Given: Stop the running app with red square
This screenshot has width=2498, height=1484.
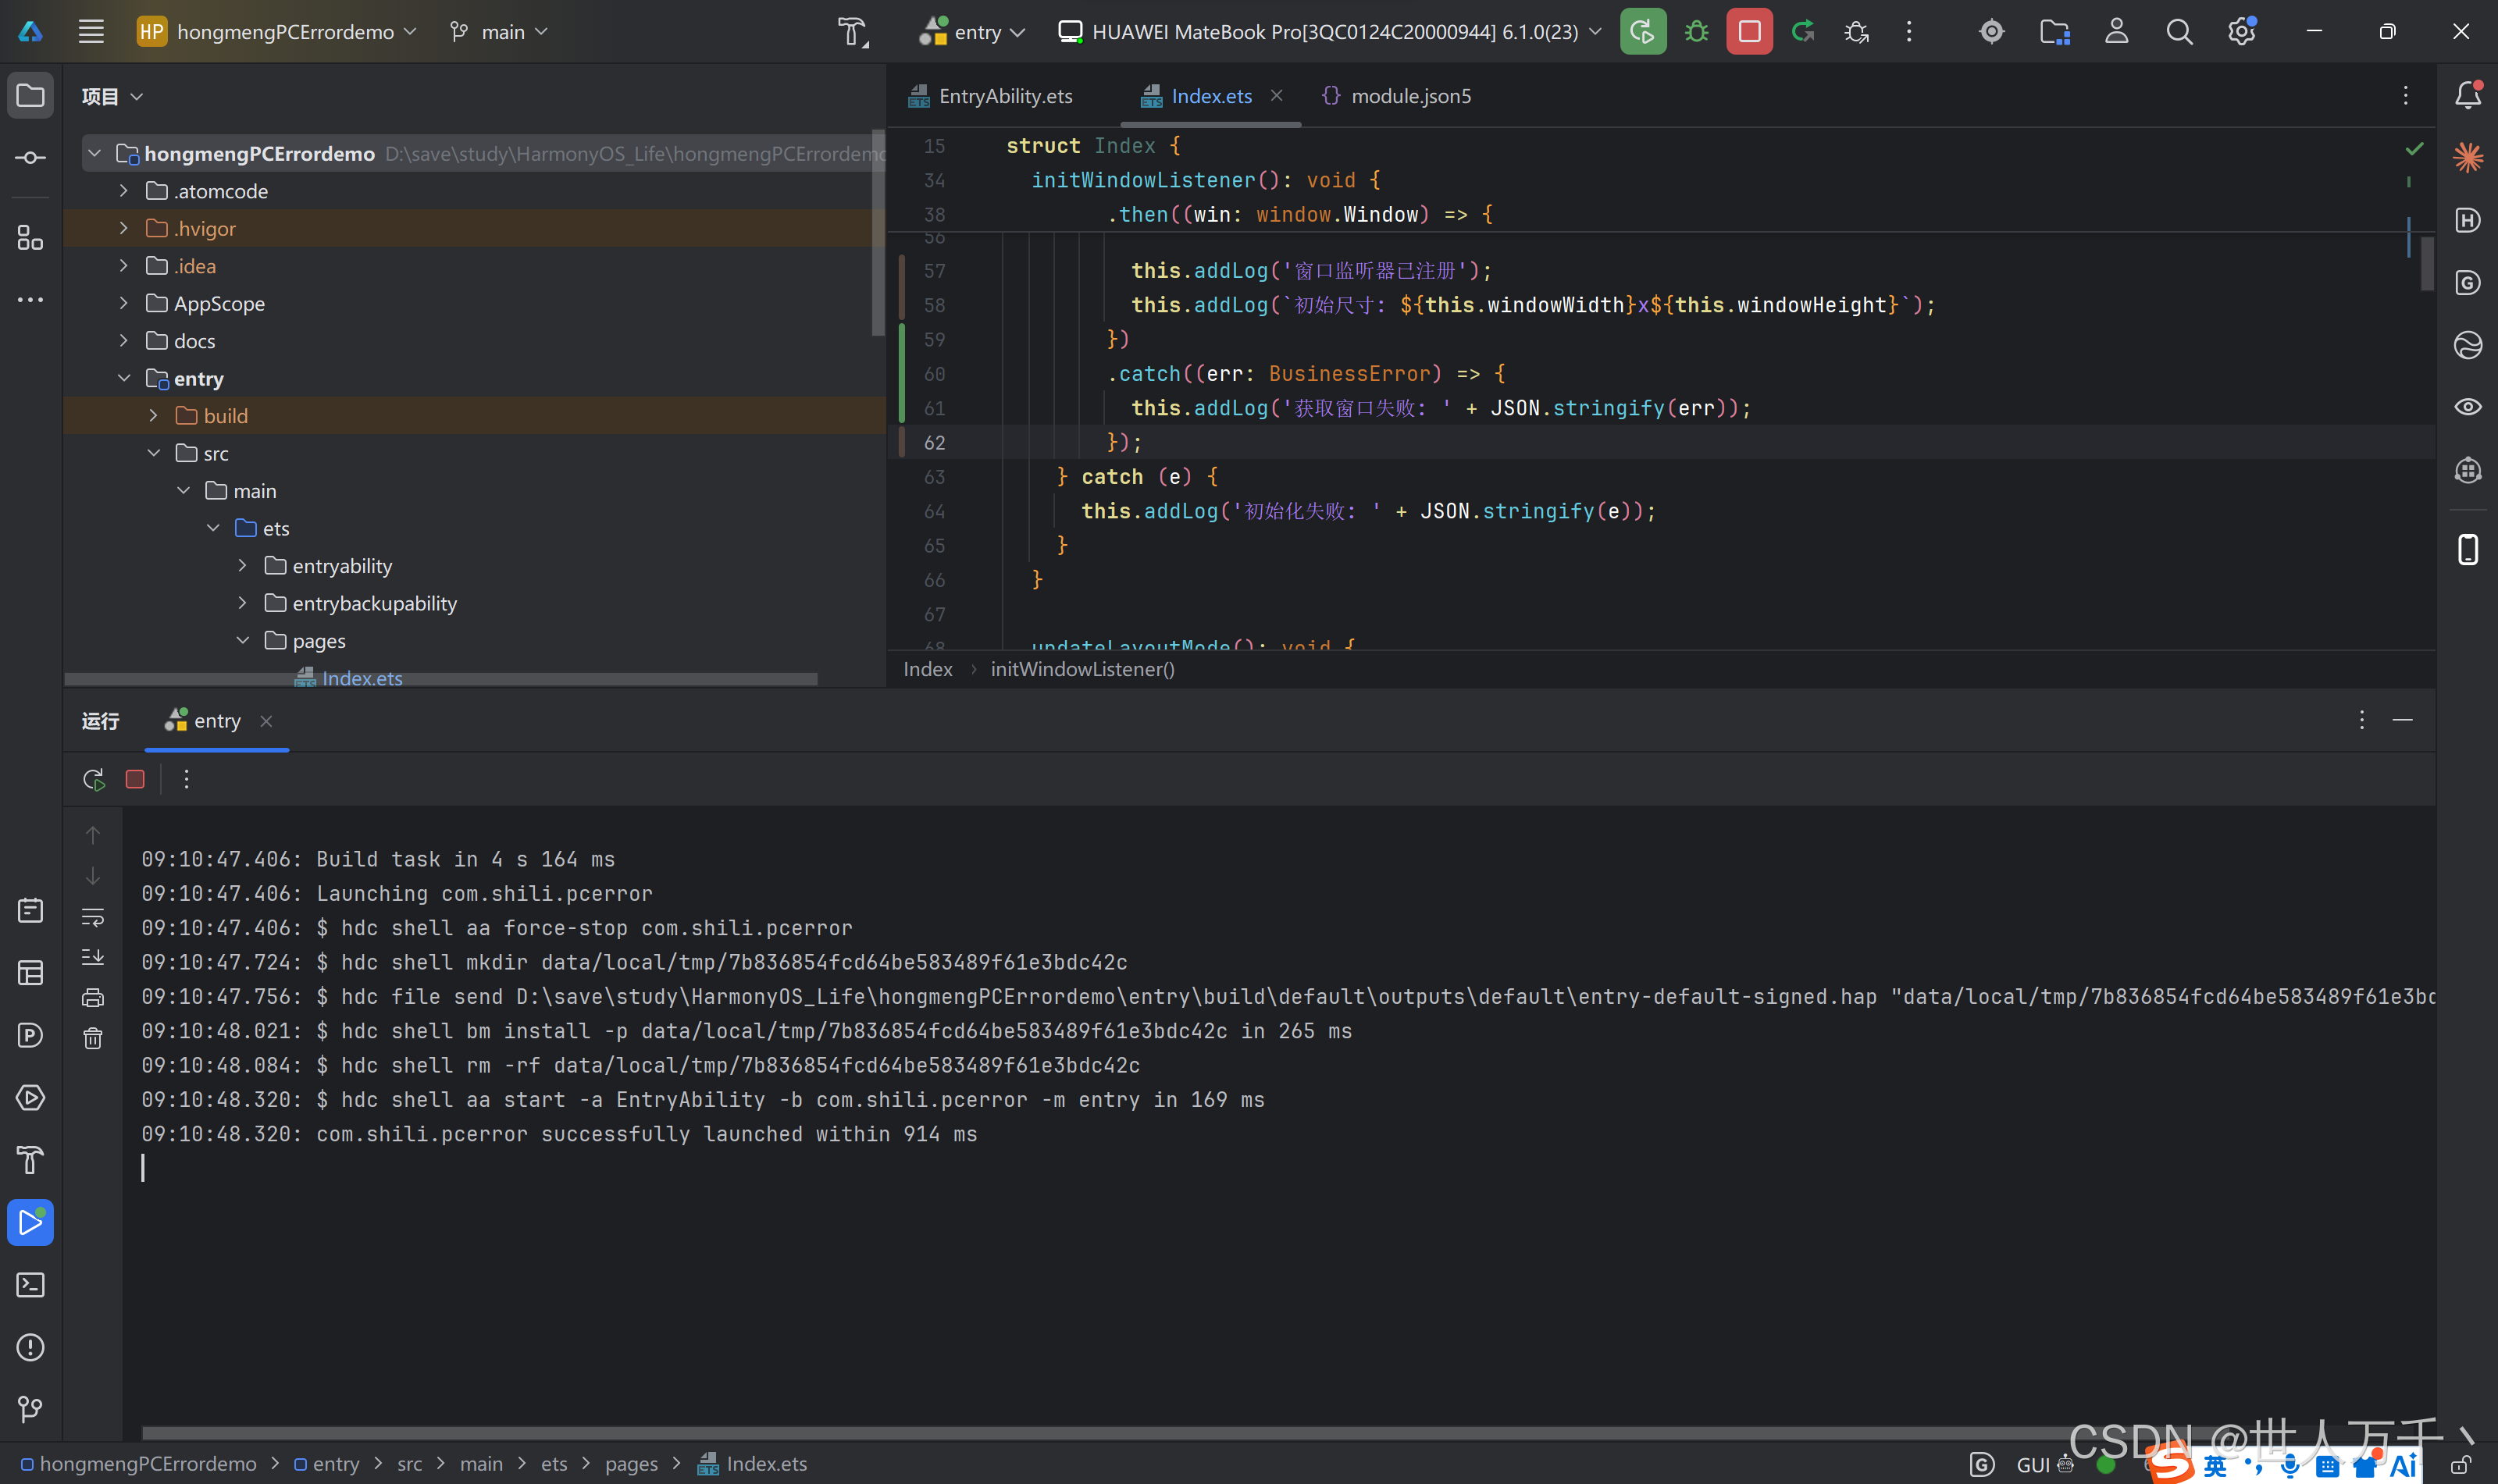Looking at the screenshot, I should pos(1749,31).
